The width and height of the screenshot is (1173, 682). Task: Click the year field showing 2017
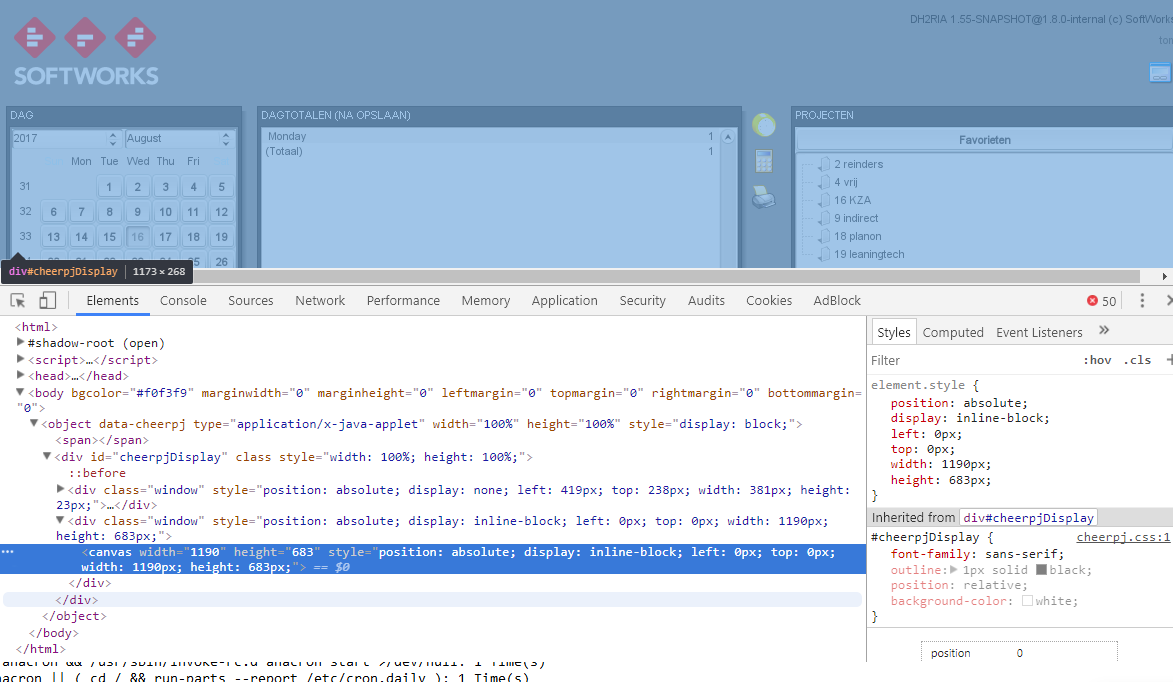(60, 138)
